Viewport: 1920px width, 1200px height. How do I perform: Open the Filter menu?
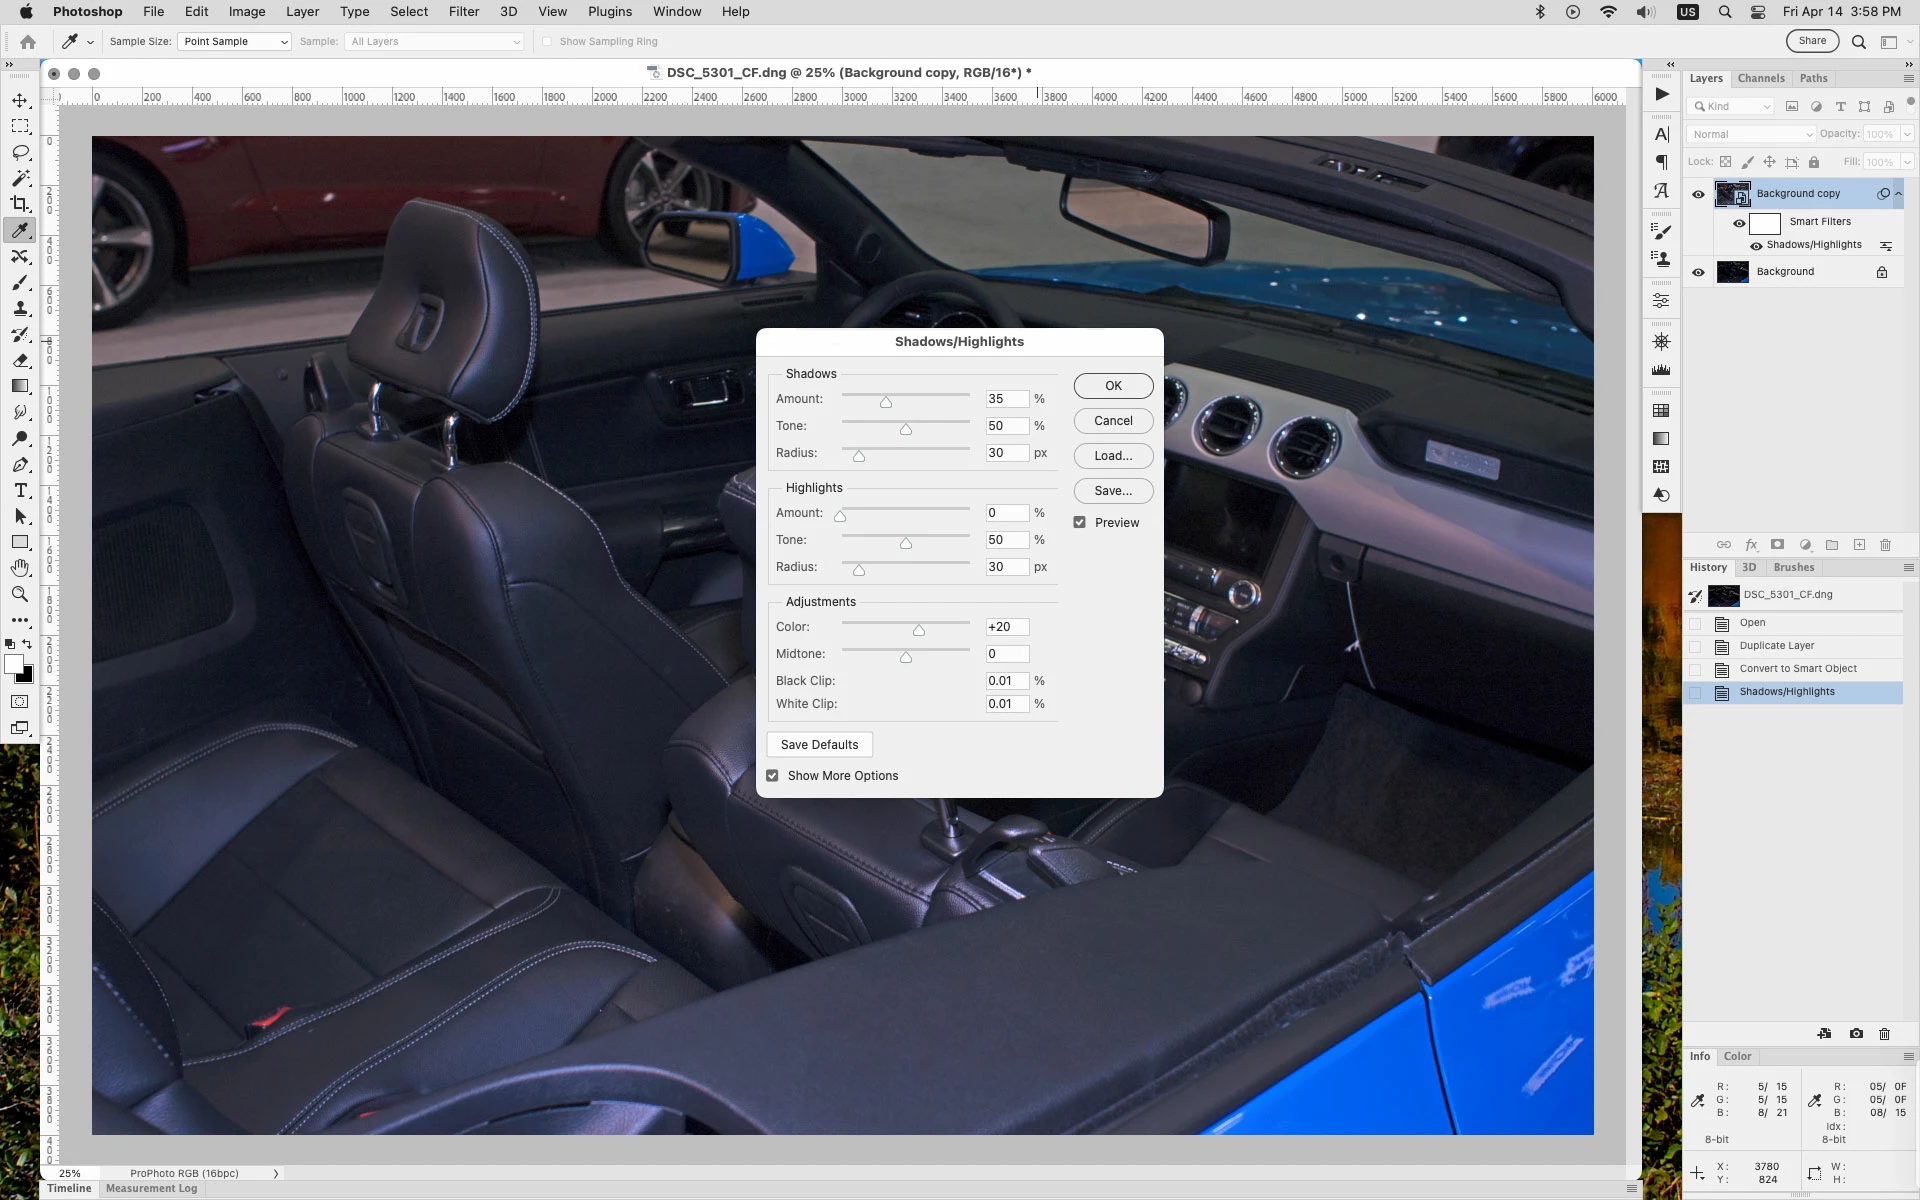[463, 12]
